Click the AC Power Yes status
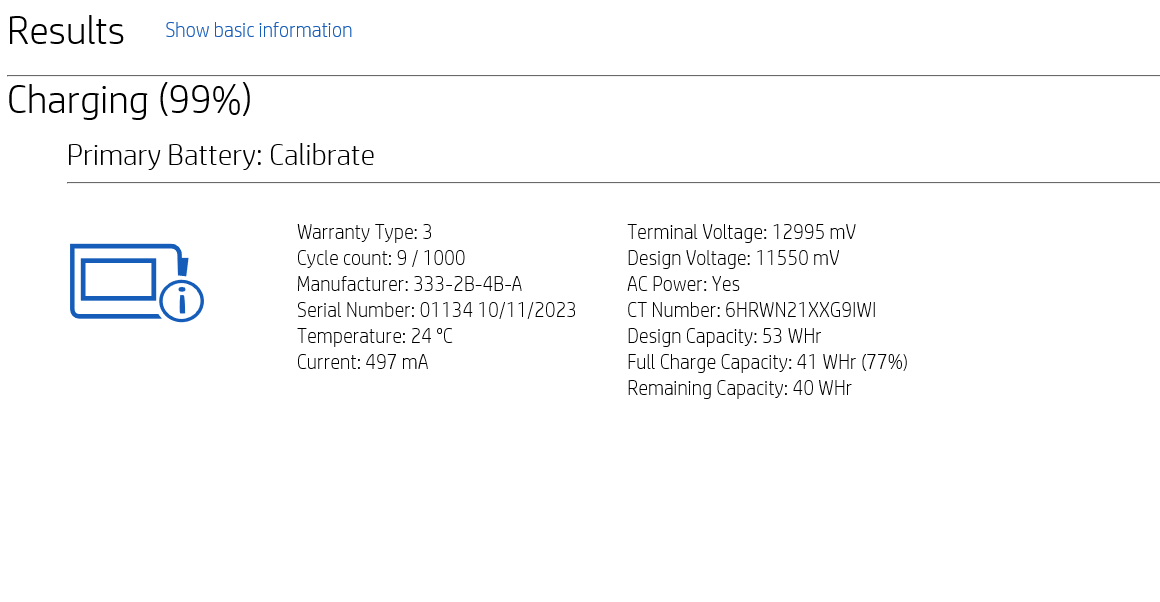1160x602 pixels. [683, 284]
